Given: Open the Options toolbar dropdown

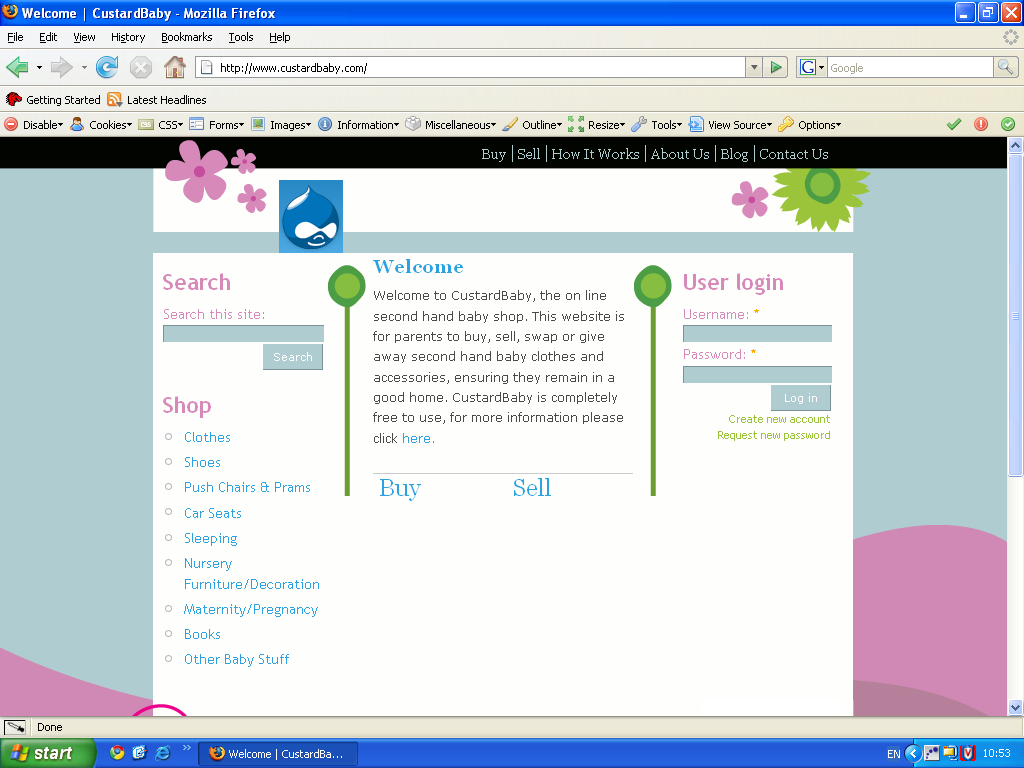Looking at the screenshot, I should (x=810, y=124).
